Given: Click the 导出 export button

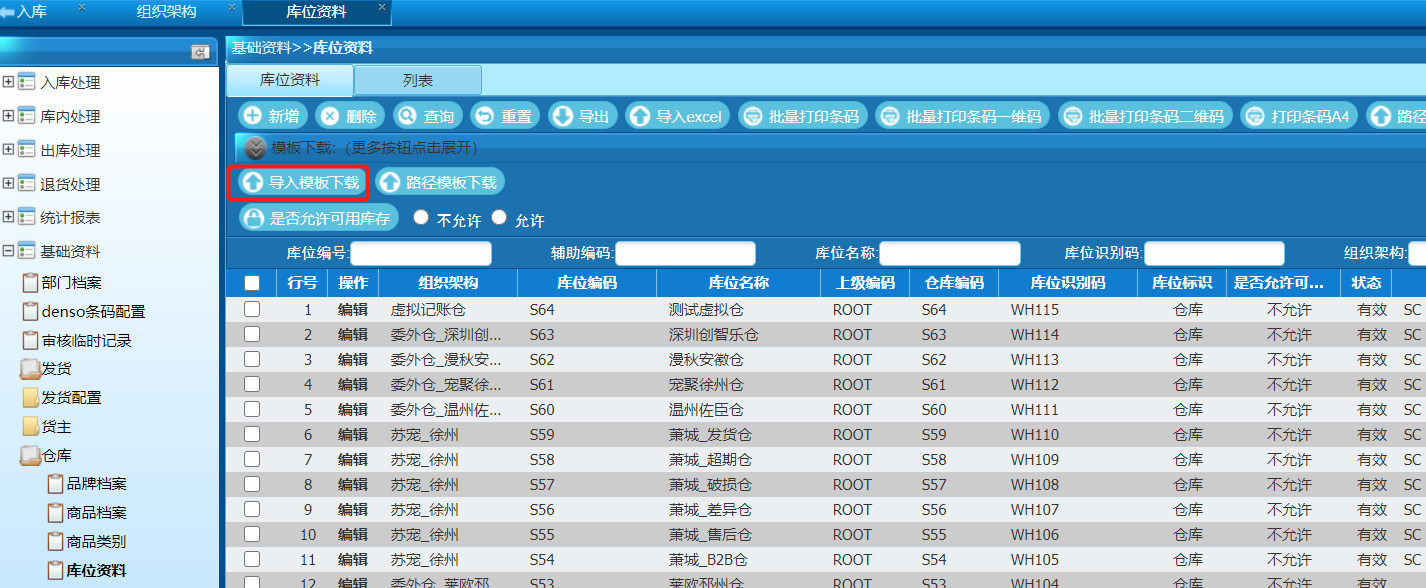Looking at the screenshot, I should click(x=583, y=116).
